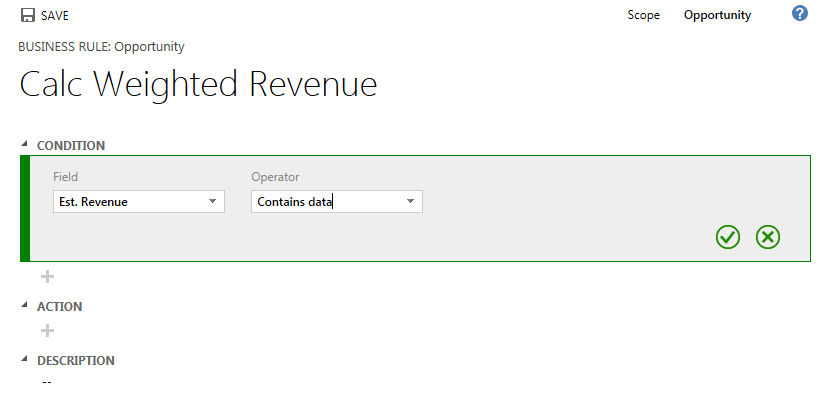The width and height of the screenshot is (820, 395).
Task: Add a new condition with plus icon
Action: tap(48, 276)
